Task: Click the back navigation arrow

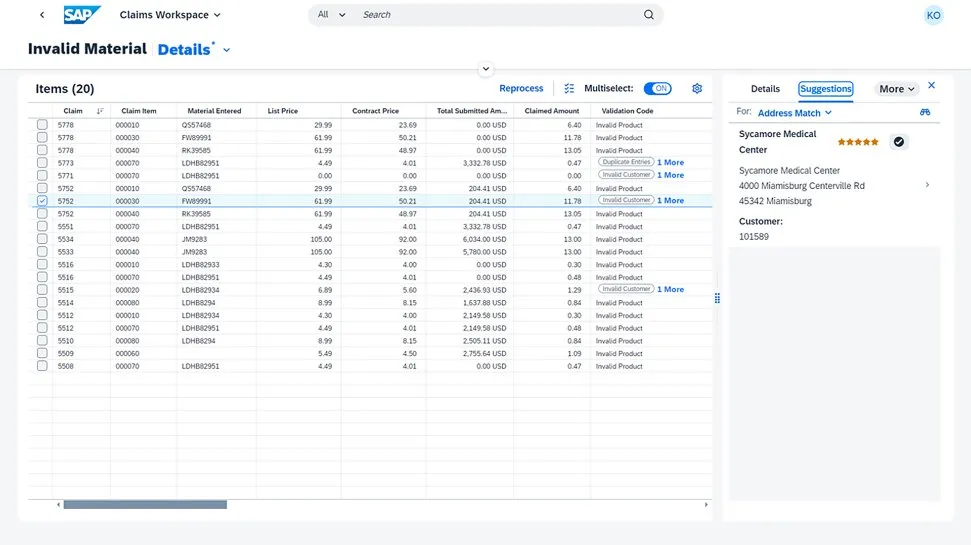Action: [41, 15]
